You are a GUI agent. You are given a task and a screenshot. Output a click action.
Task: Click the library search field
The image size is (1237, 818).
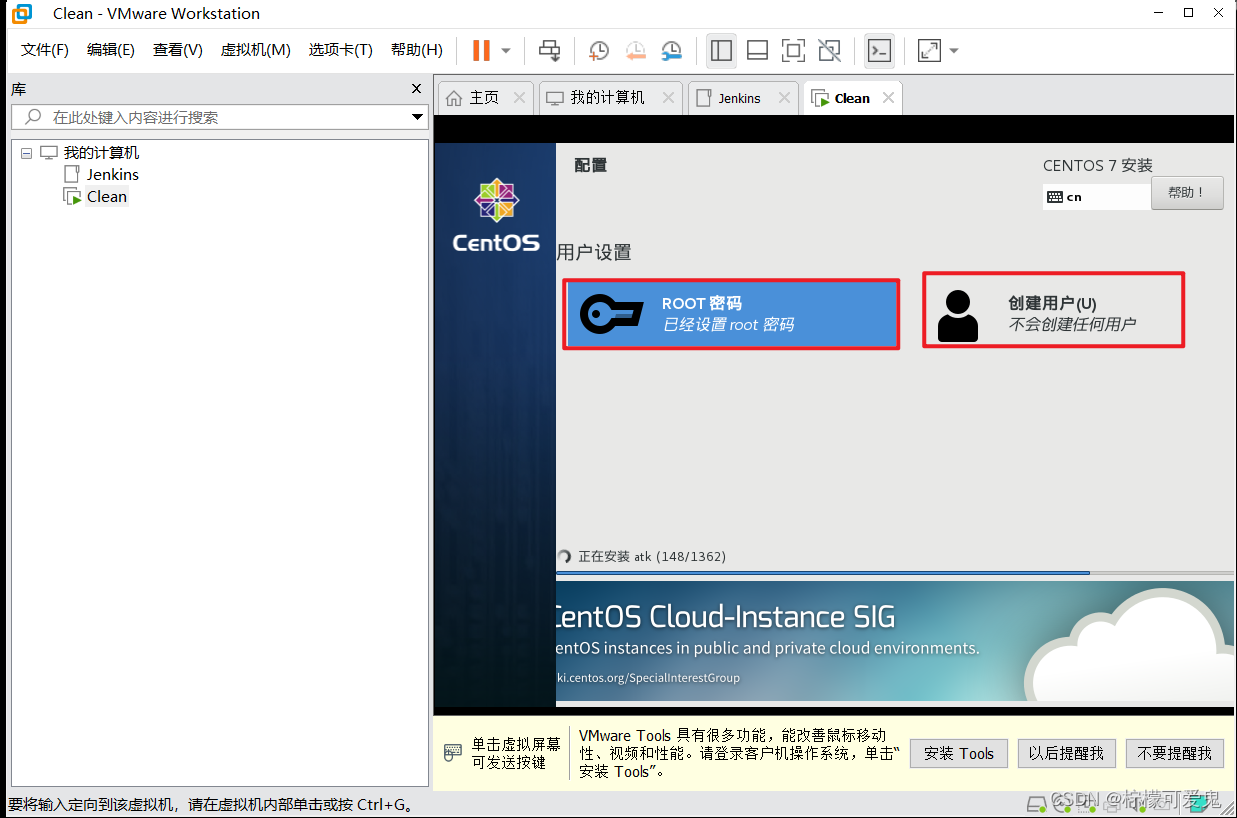point(220,117)
